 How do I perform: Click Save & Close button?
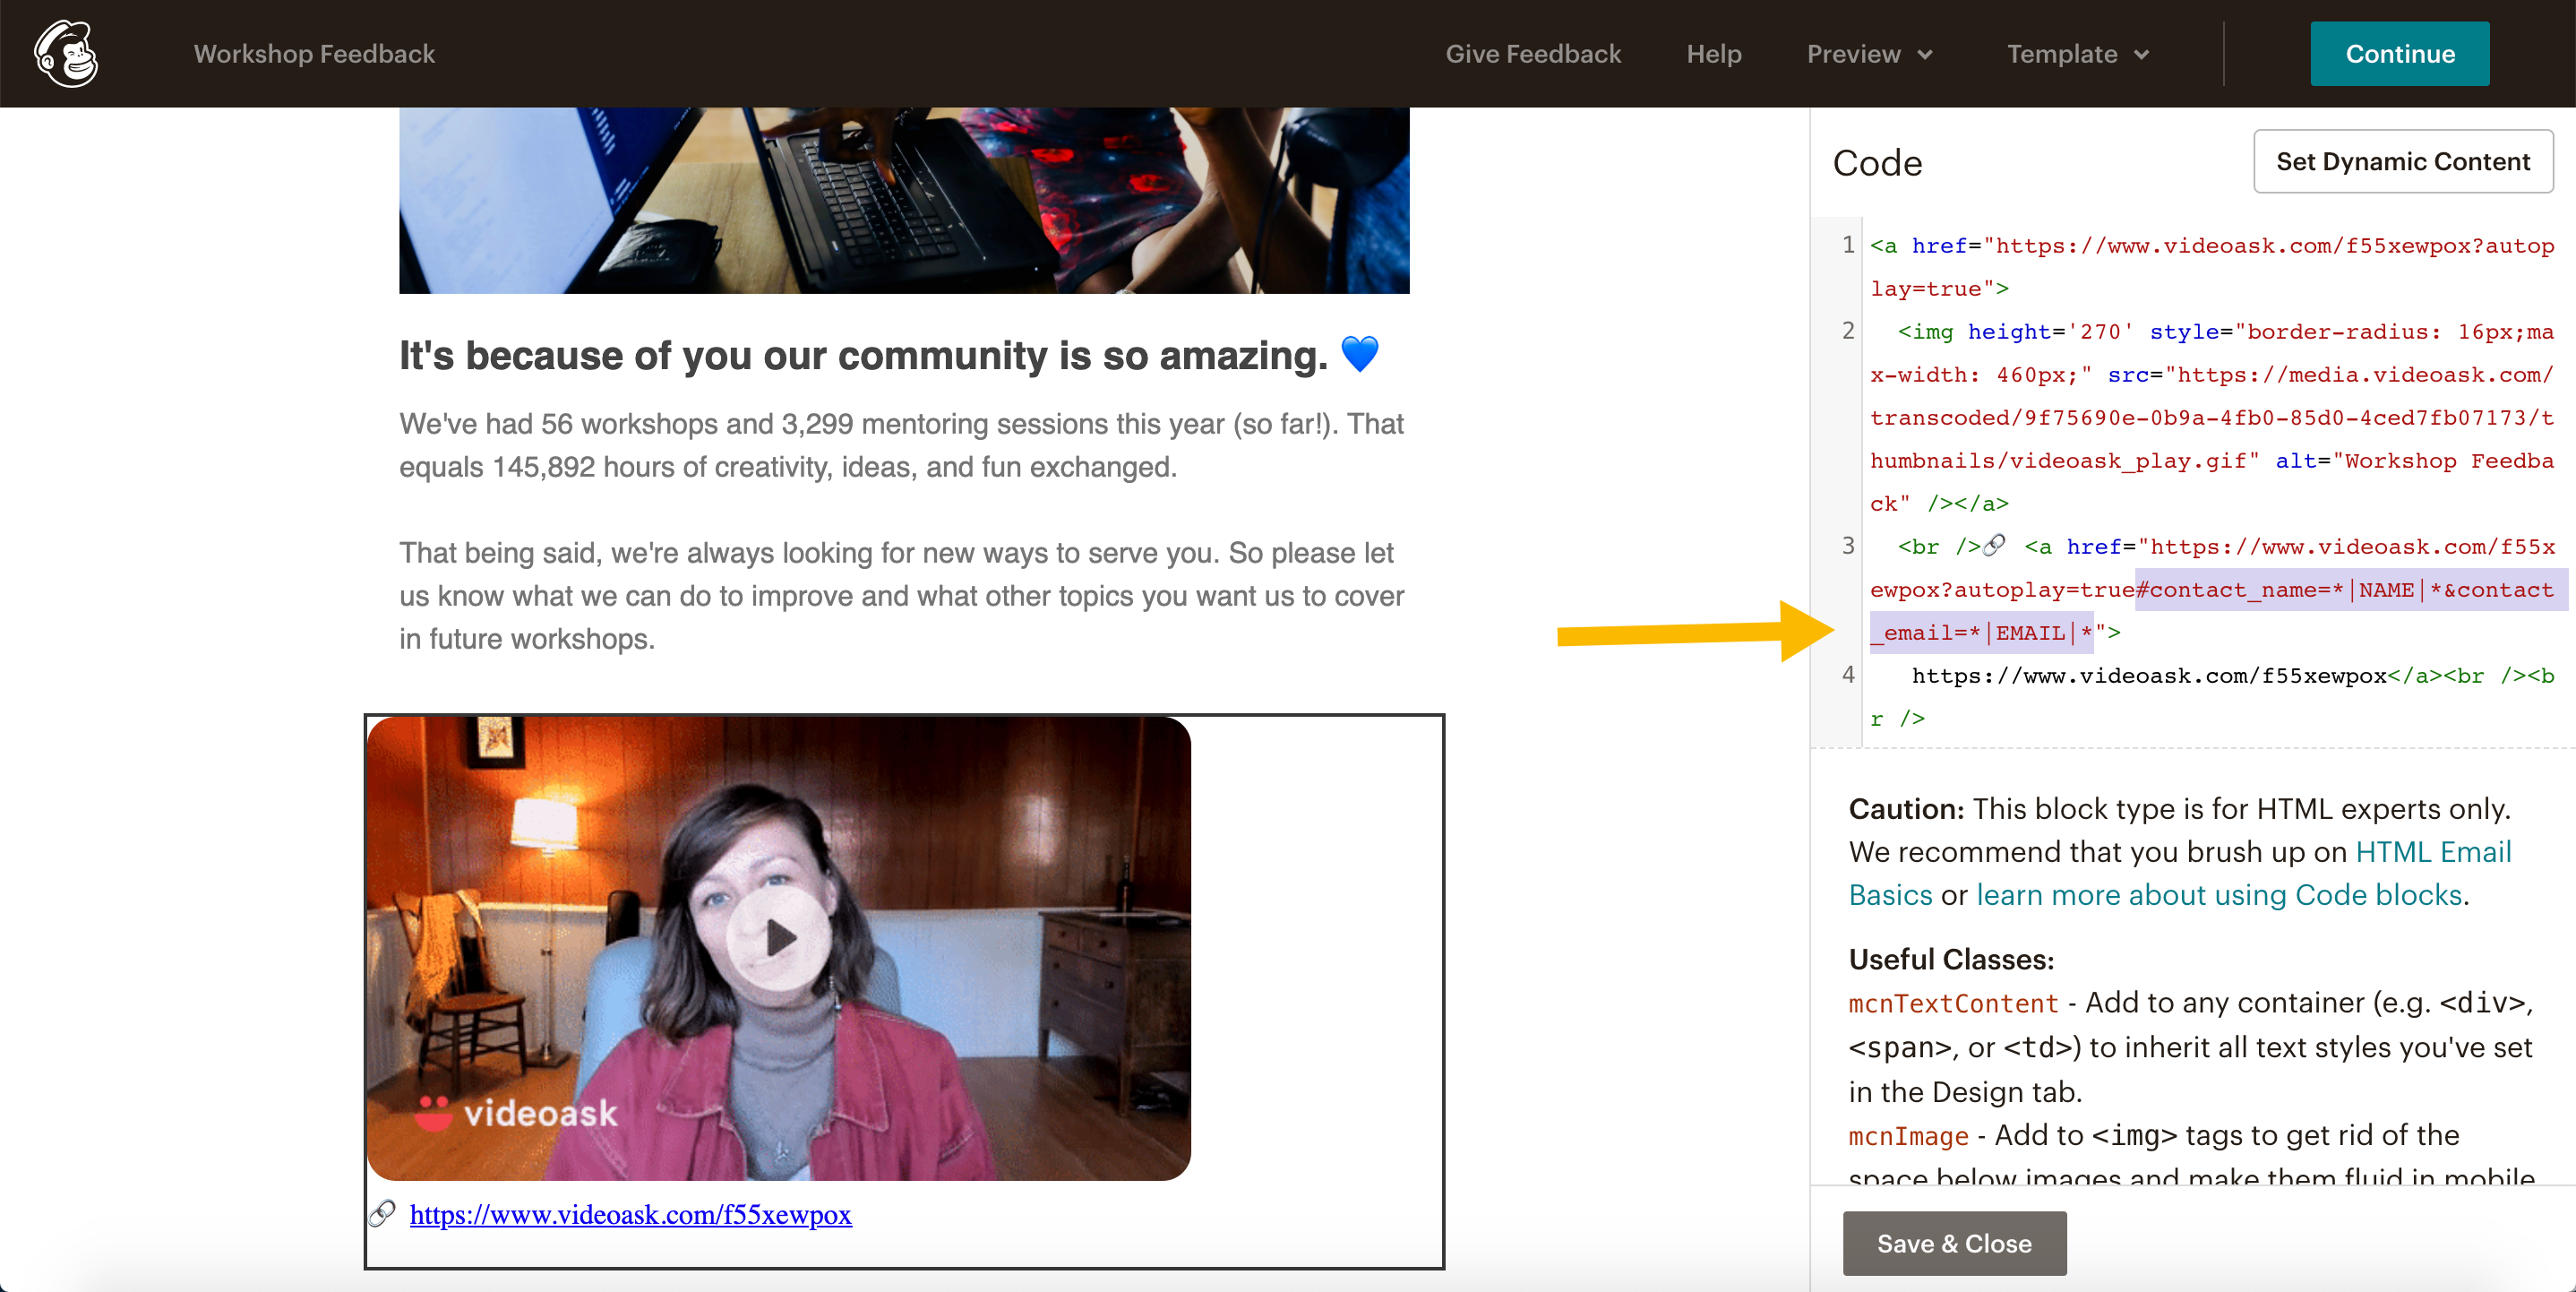click(x=1954, y=1243)
